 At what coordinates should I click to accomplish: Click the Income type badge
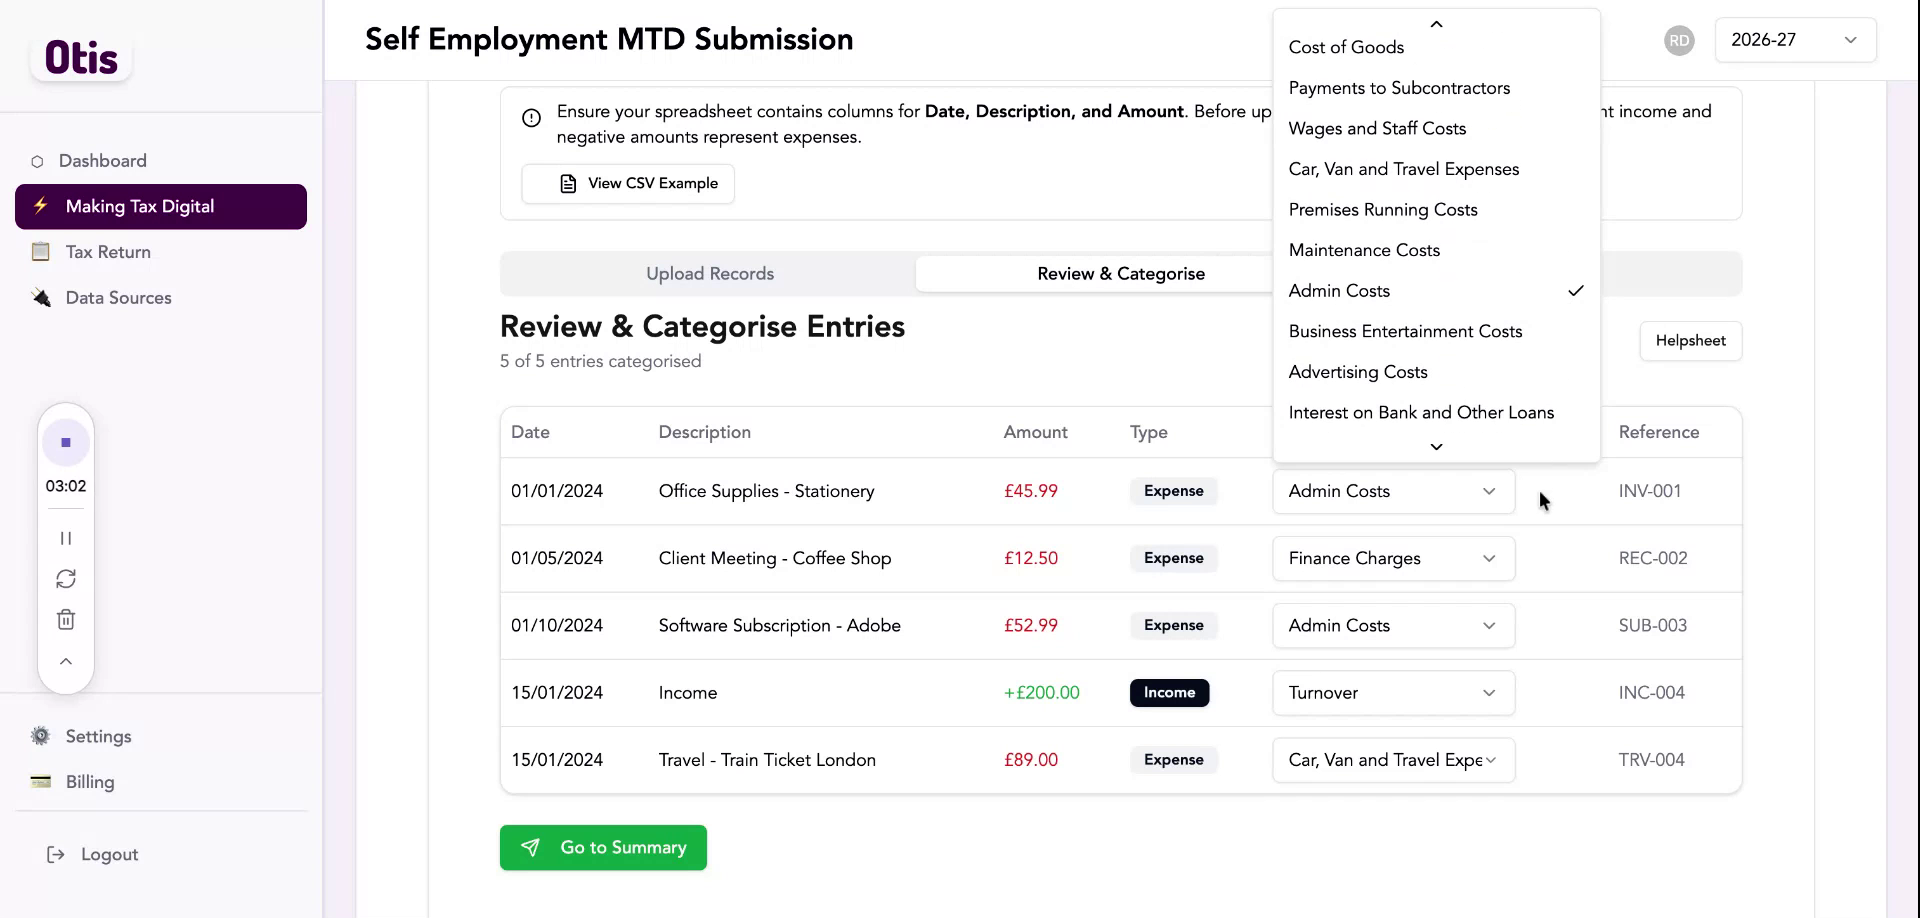point(1169,693)
